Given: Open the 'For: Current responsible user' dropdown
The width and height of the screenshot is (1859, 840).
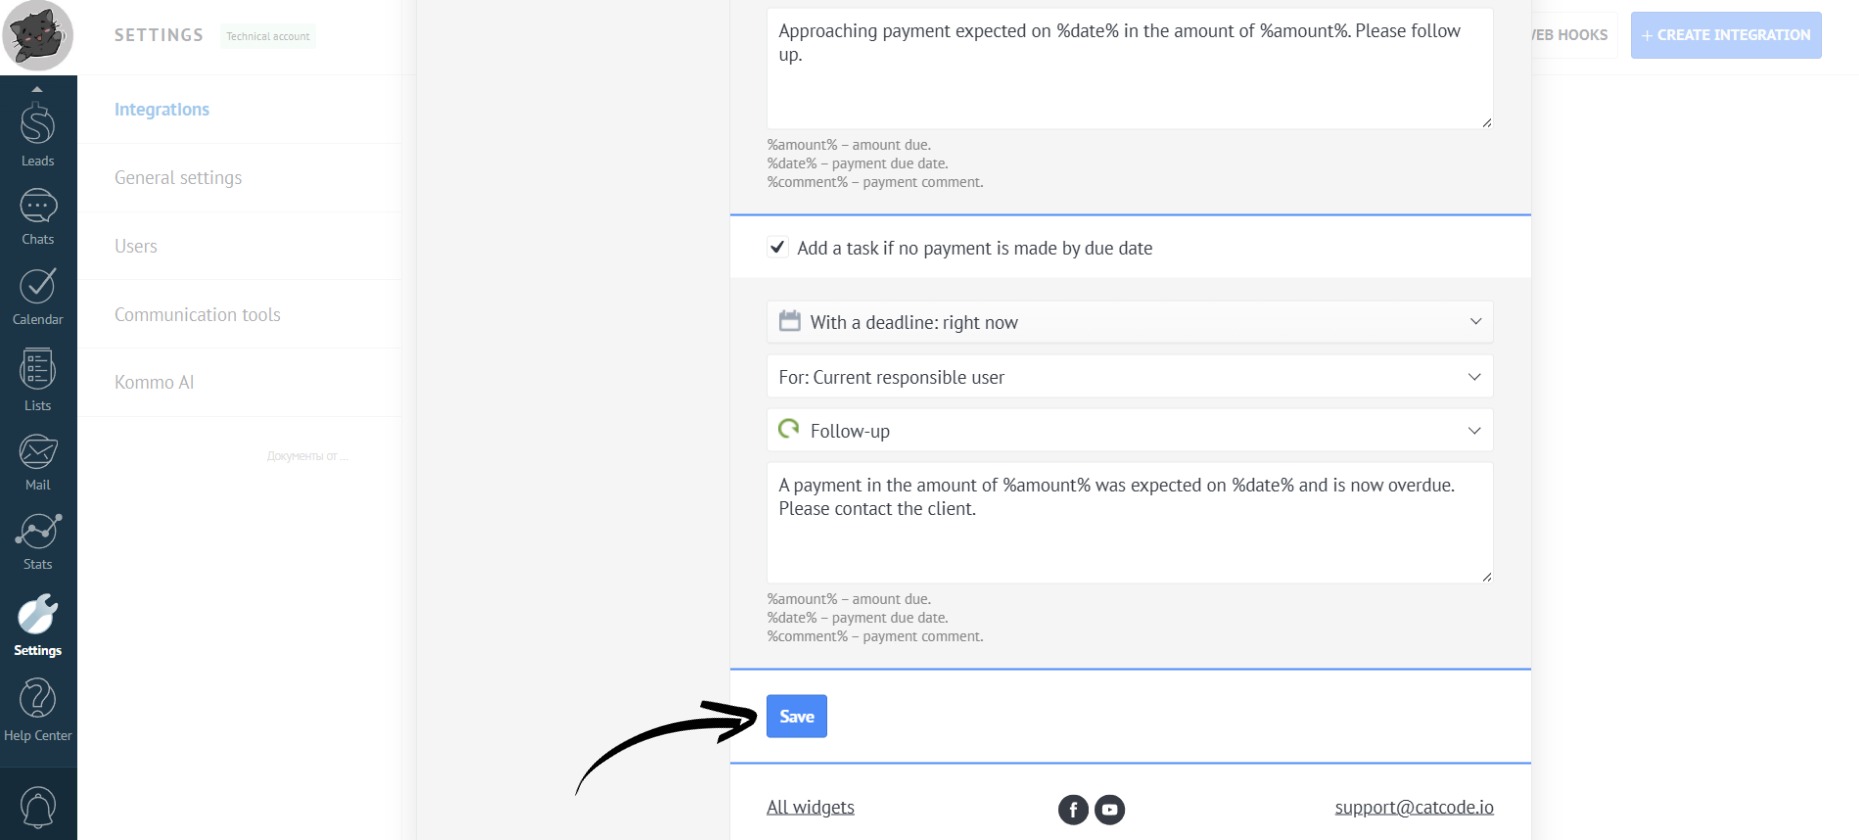Looking at the screenshot, I should click(x=1129, y=377).
